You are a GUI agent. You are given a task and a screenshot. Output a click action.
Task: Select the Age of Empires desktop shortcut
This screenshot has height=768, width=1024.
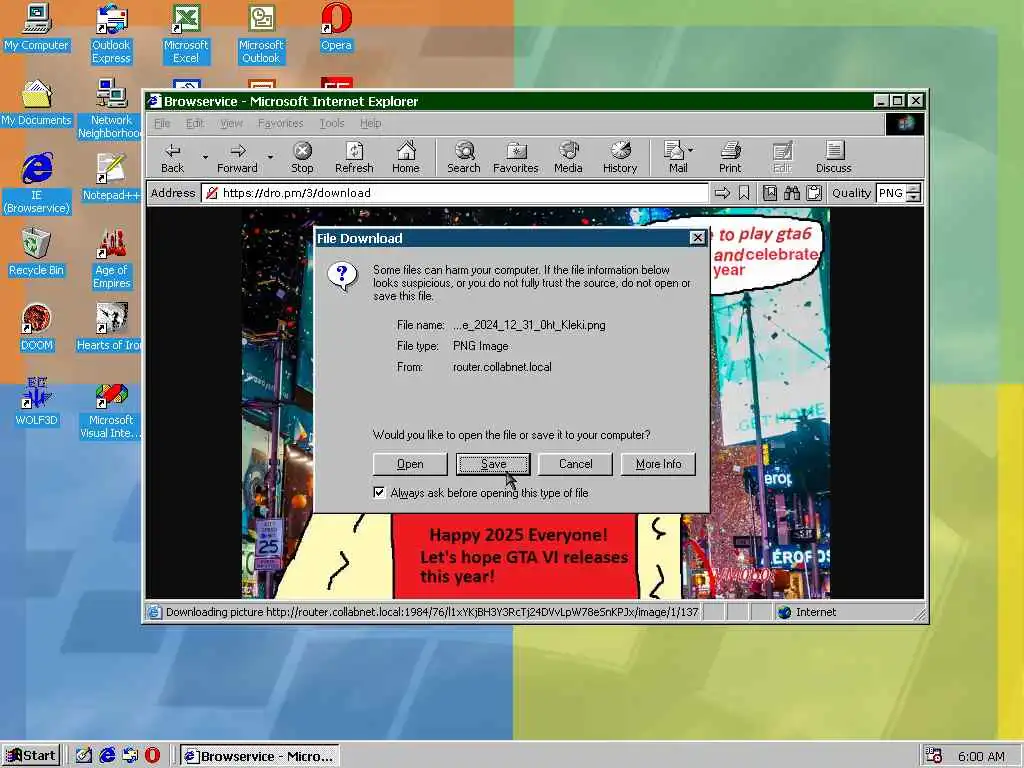pos(111,259)
